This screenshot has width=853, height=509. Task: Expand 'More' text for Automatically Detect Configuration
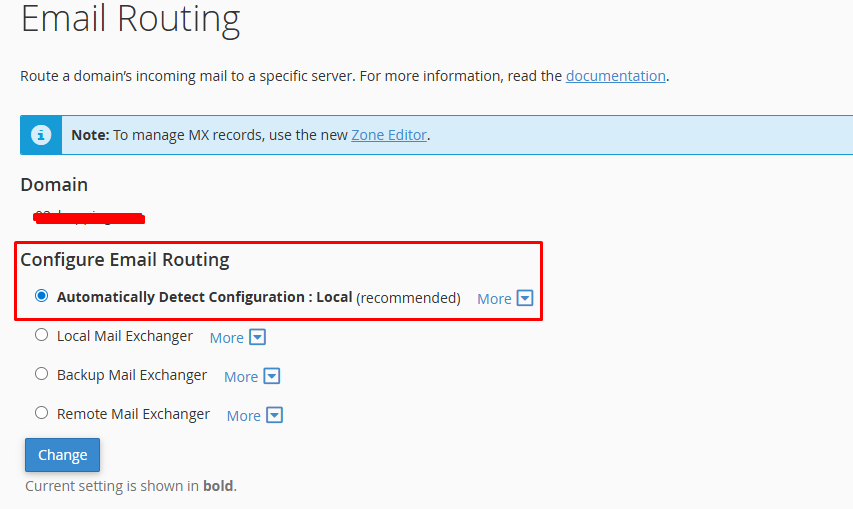pos(494,298)
